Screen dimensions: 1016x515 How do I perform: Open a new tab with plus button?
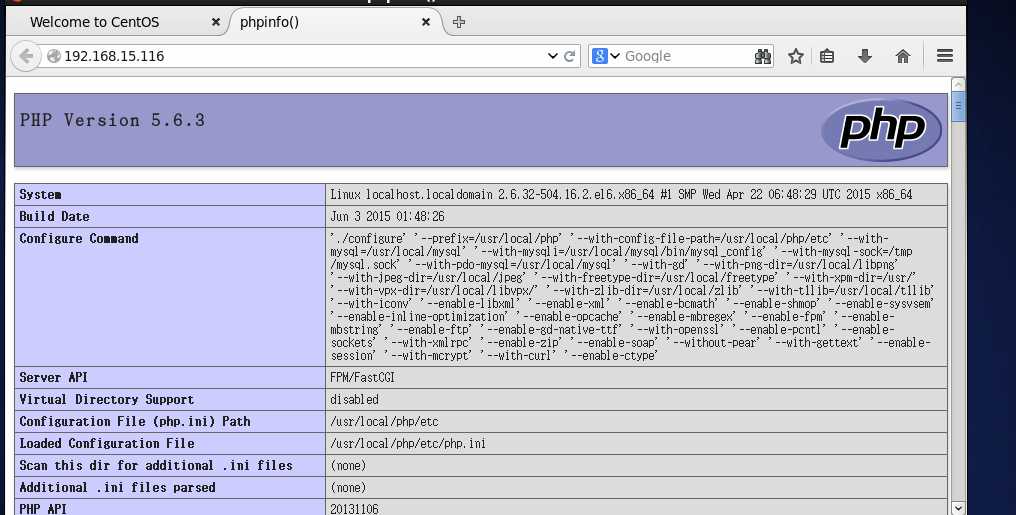[459, 22]
